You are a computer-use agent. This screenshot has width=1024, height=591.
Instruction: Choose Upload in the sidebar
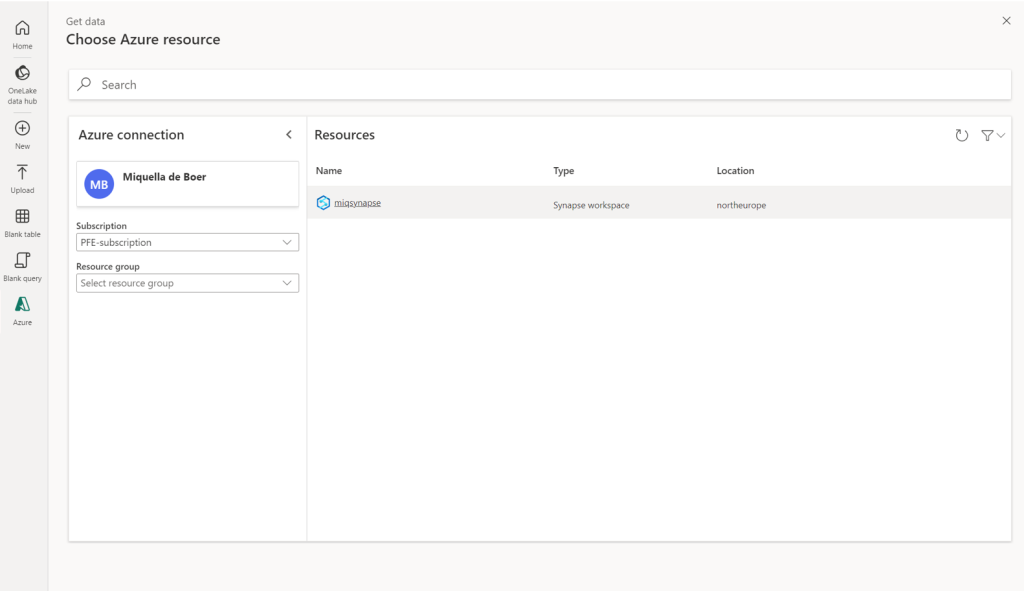[22, 179]
